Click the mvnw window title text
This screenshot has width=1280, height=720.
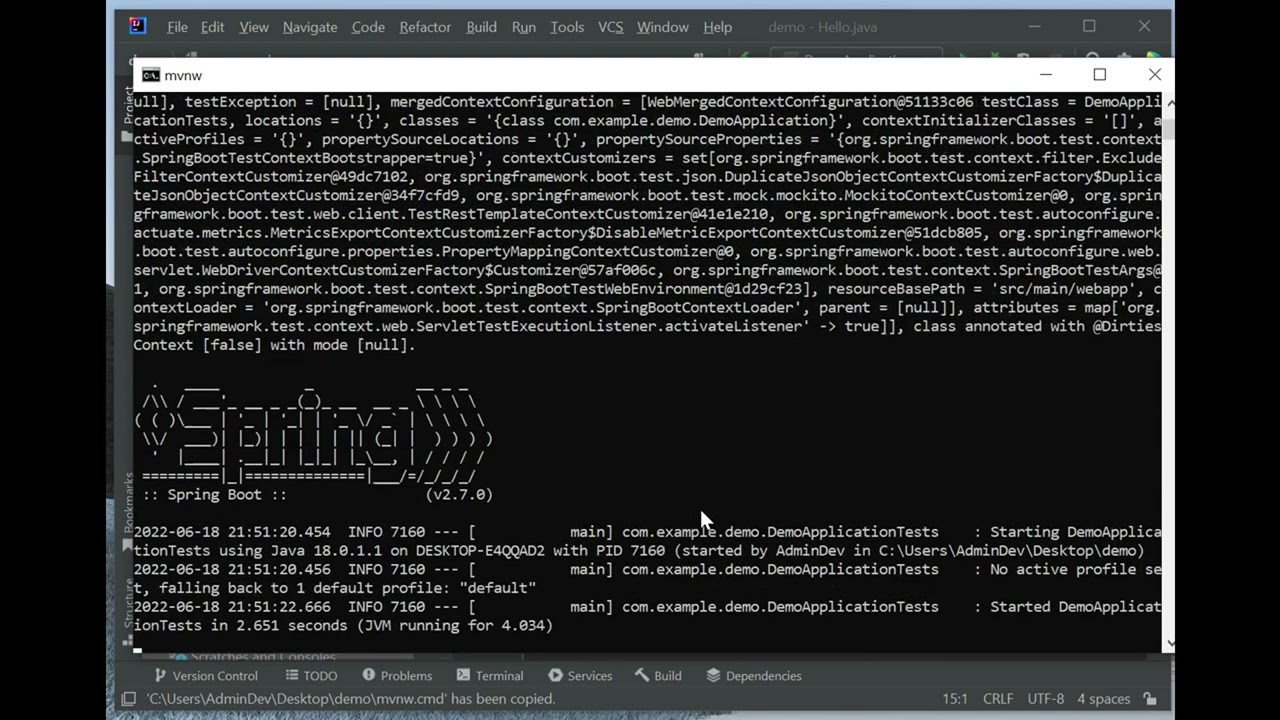pos(183,75)
